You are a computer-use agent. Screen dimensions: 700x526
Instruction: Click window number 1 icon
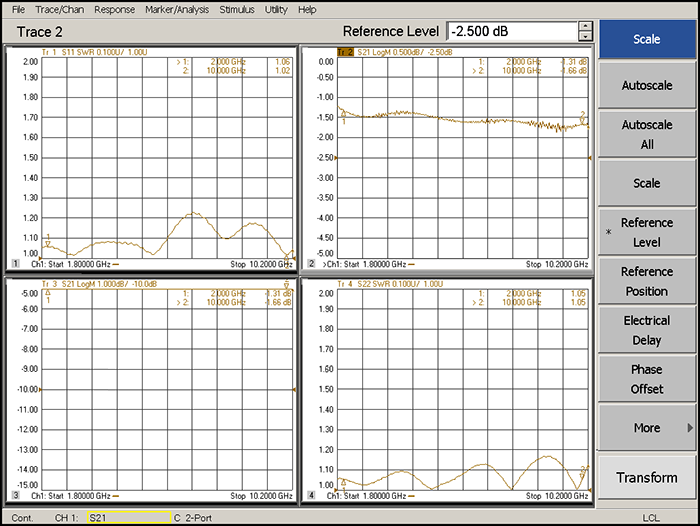pyautogui.click(x=15, y=263)
